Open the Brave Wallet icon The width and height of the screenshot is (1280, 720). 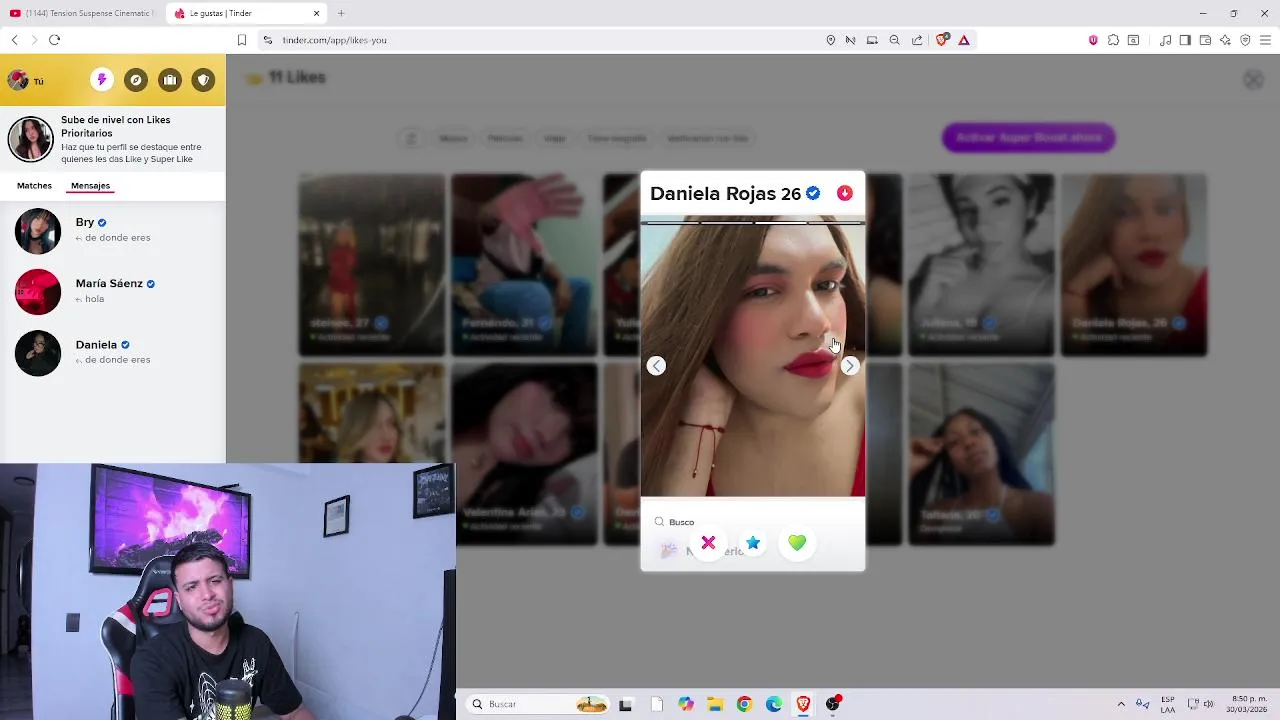(x=1205, y=40)
